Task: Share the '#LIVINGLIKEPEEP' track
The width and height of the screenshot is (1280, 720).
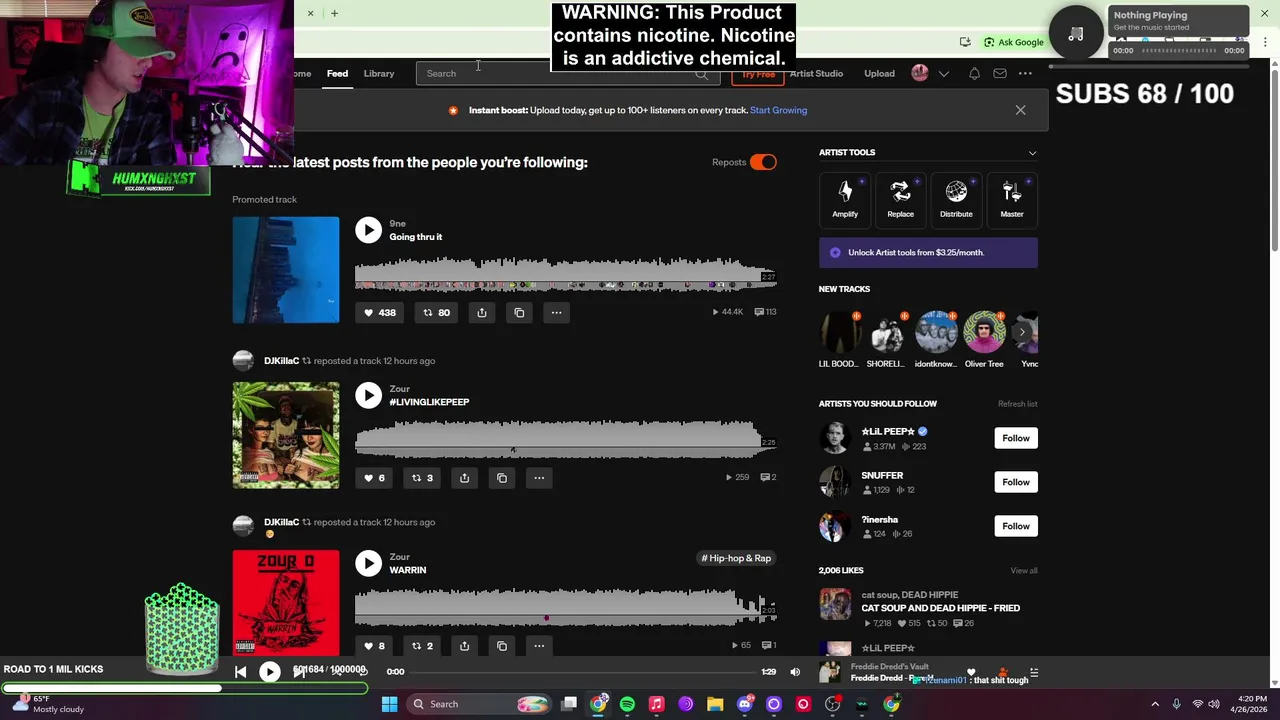Action: pyautogui.click(x=464, y=478)
